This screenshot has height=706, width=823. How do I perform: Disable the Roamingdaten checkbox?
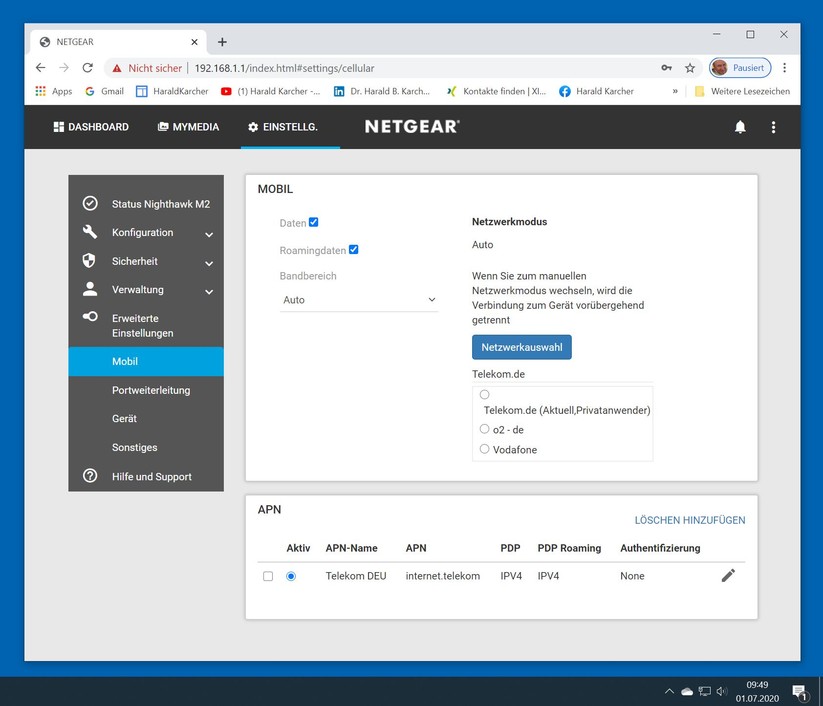point(354,250)
